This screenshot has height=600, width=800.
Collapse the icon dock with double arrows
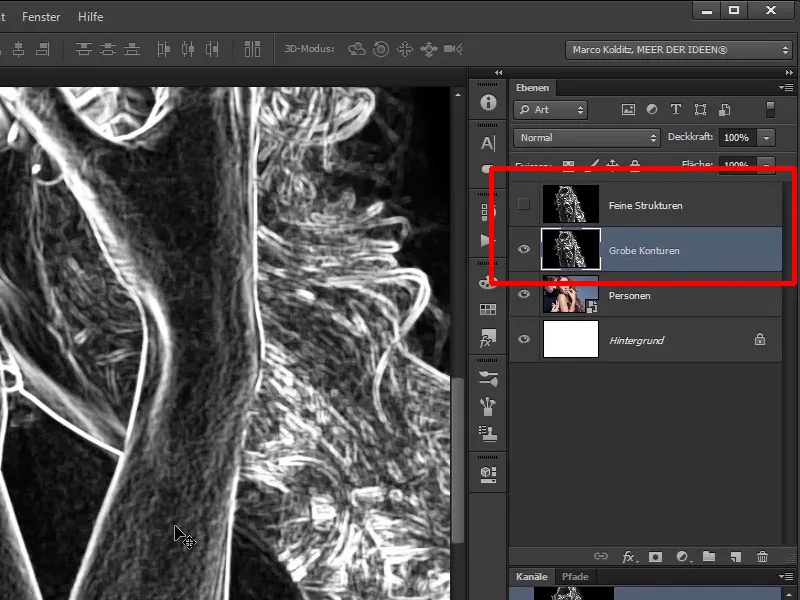tap(498, 72)
